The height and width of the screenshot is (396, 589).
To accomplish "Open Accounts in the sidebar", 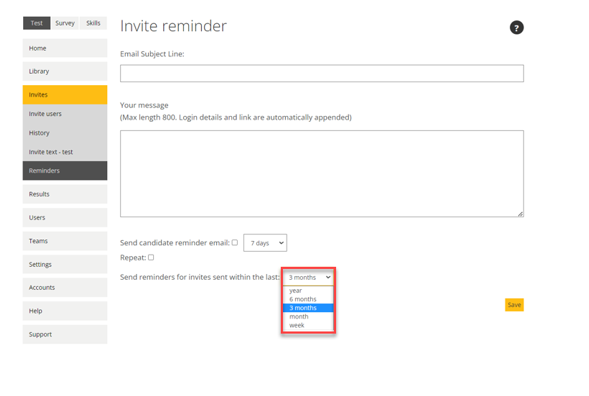I will 65,287.
